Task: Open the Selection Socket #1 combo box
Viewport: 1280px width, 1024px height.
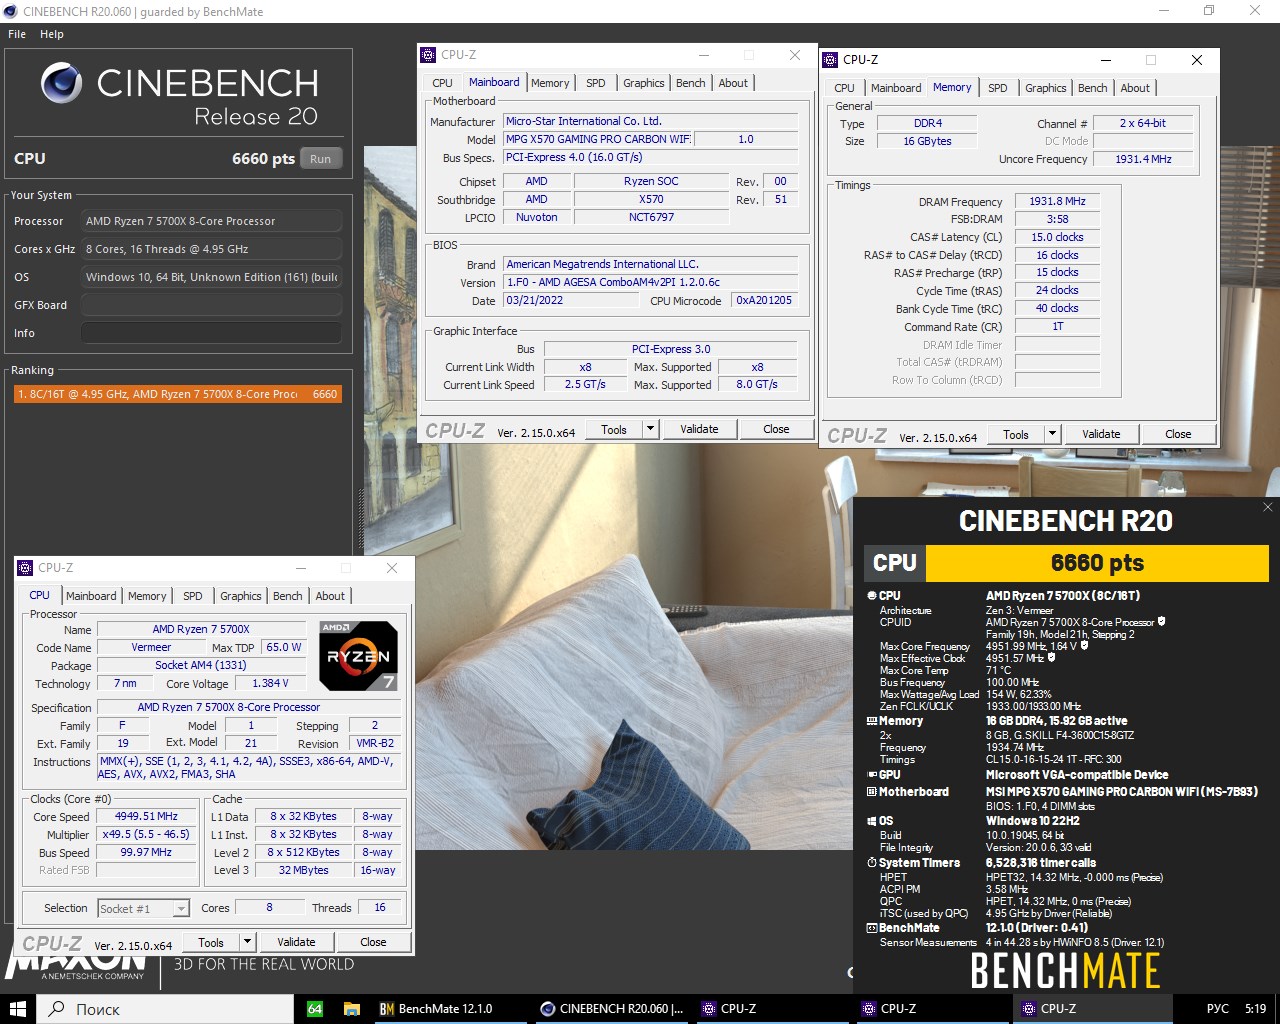Action: click(144, 908)
